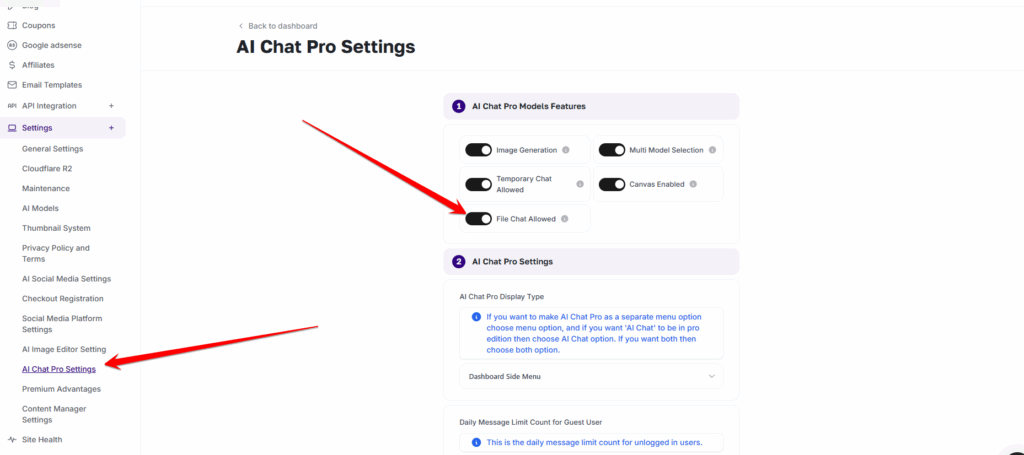Image resolution: width=1024 pixels, height=455 pixels.
Task: Click info icon beside Image Generation
Action: [x=566, y=150]
